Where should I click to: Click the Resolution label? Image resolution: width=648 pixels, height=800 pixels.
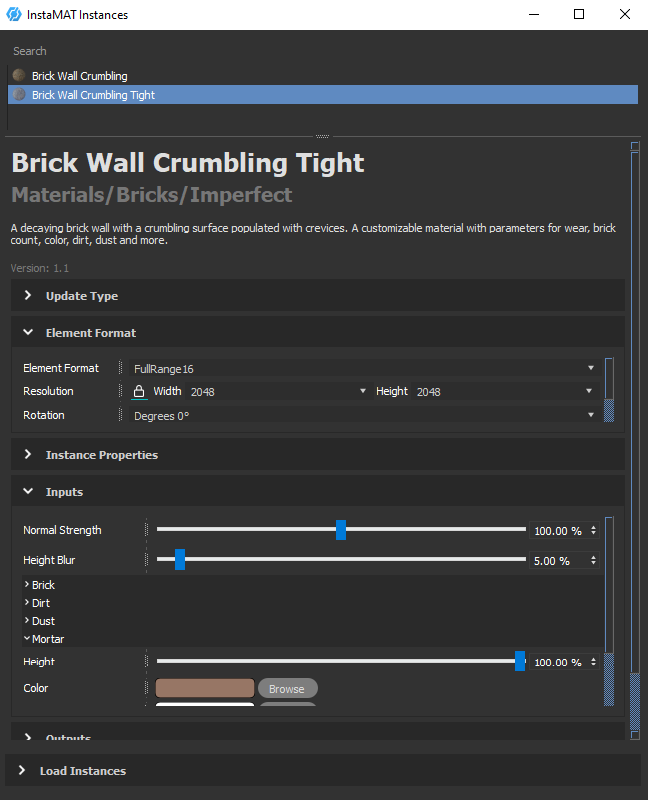pos(48,391)
